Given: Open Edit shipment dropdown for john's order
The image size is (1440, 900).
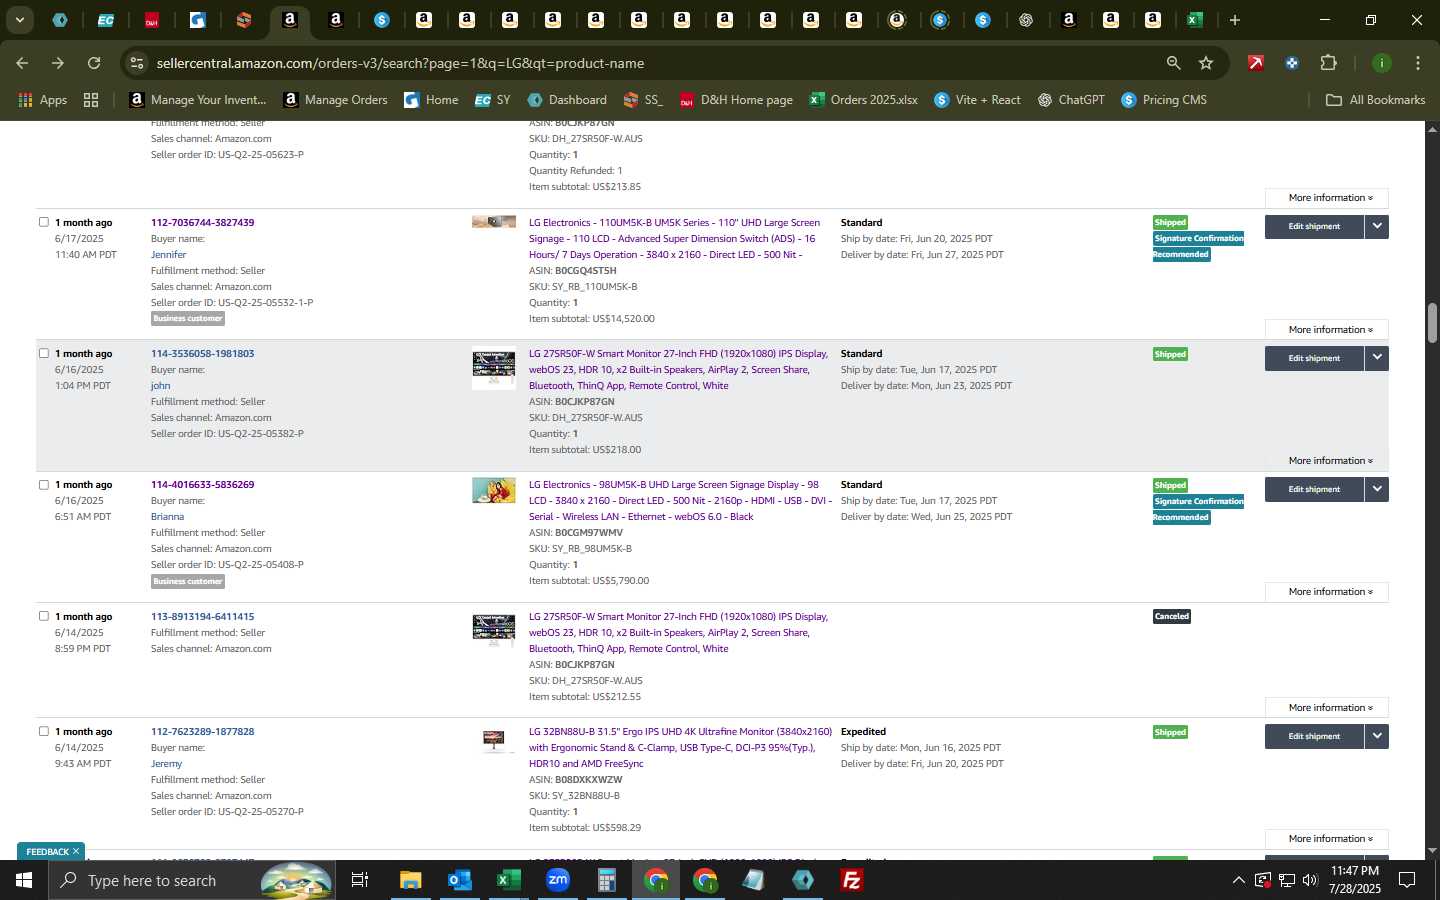Looking at the screenshot, I should pos(1377,358).
